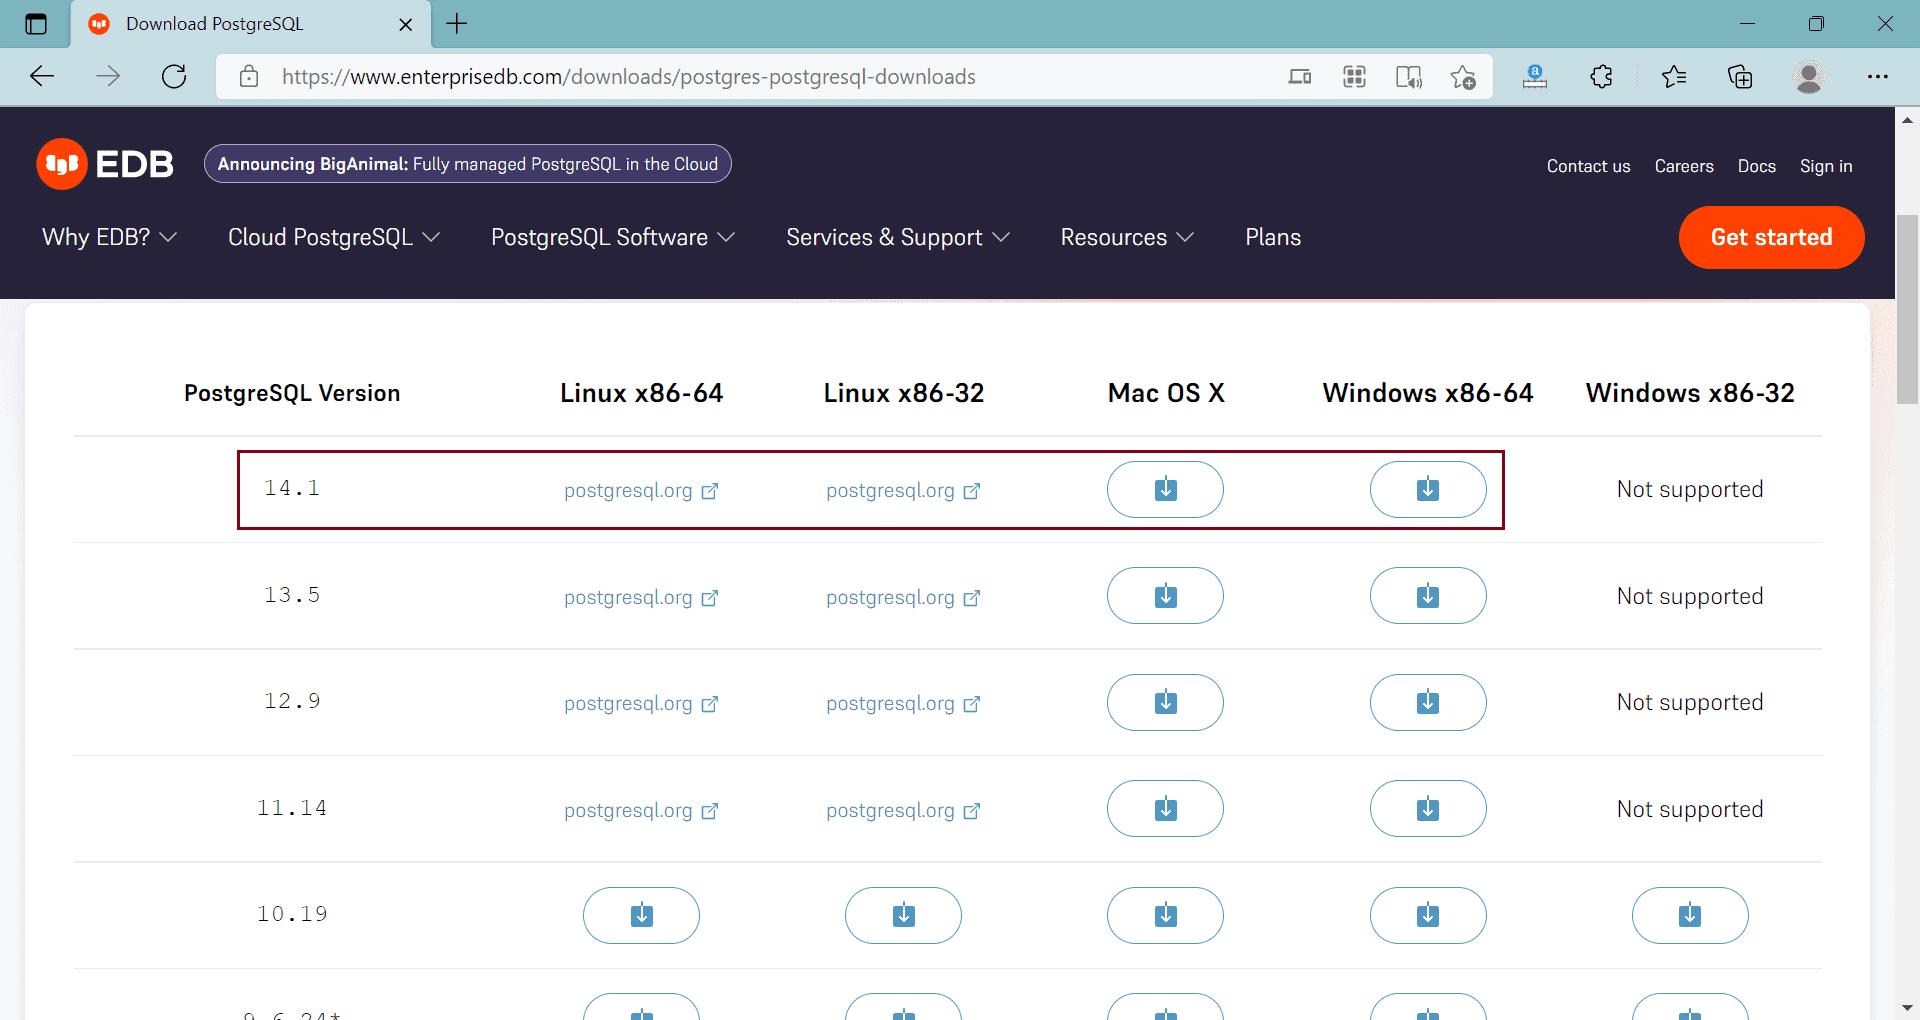Download PostgreSQL 14.1 for Windows x86-64
This screenshot has width=1920, height=1020.
[1427, 489]
